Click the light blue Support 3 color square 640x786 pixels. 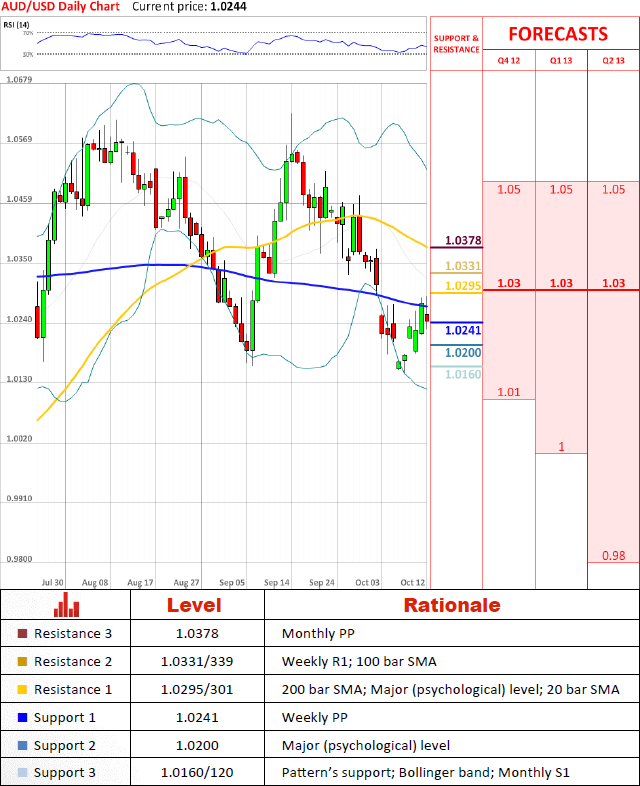click(x=23, y=773)
